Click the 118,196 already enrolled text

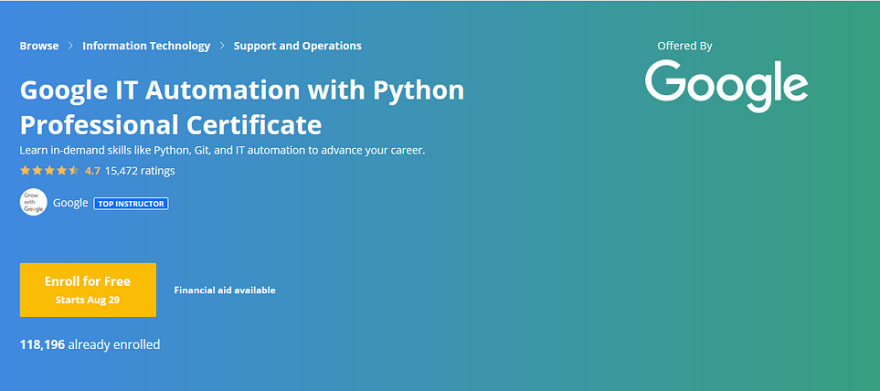click(90, 344)
